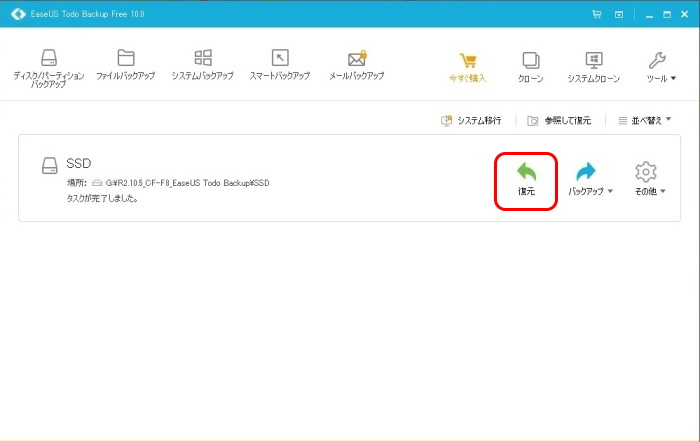Open Mail Backup (メールバックアップ)
Screen dimensions: 700x442
pyautogui.click(x=357, y=65)
